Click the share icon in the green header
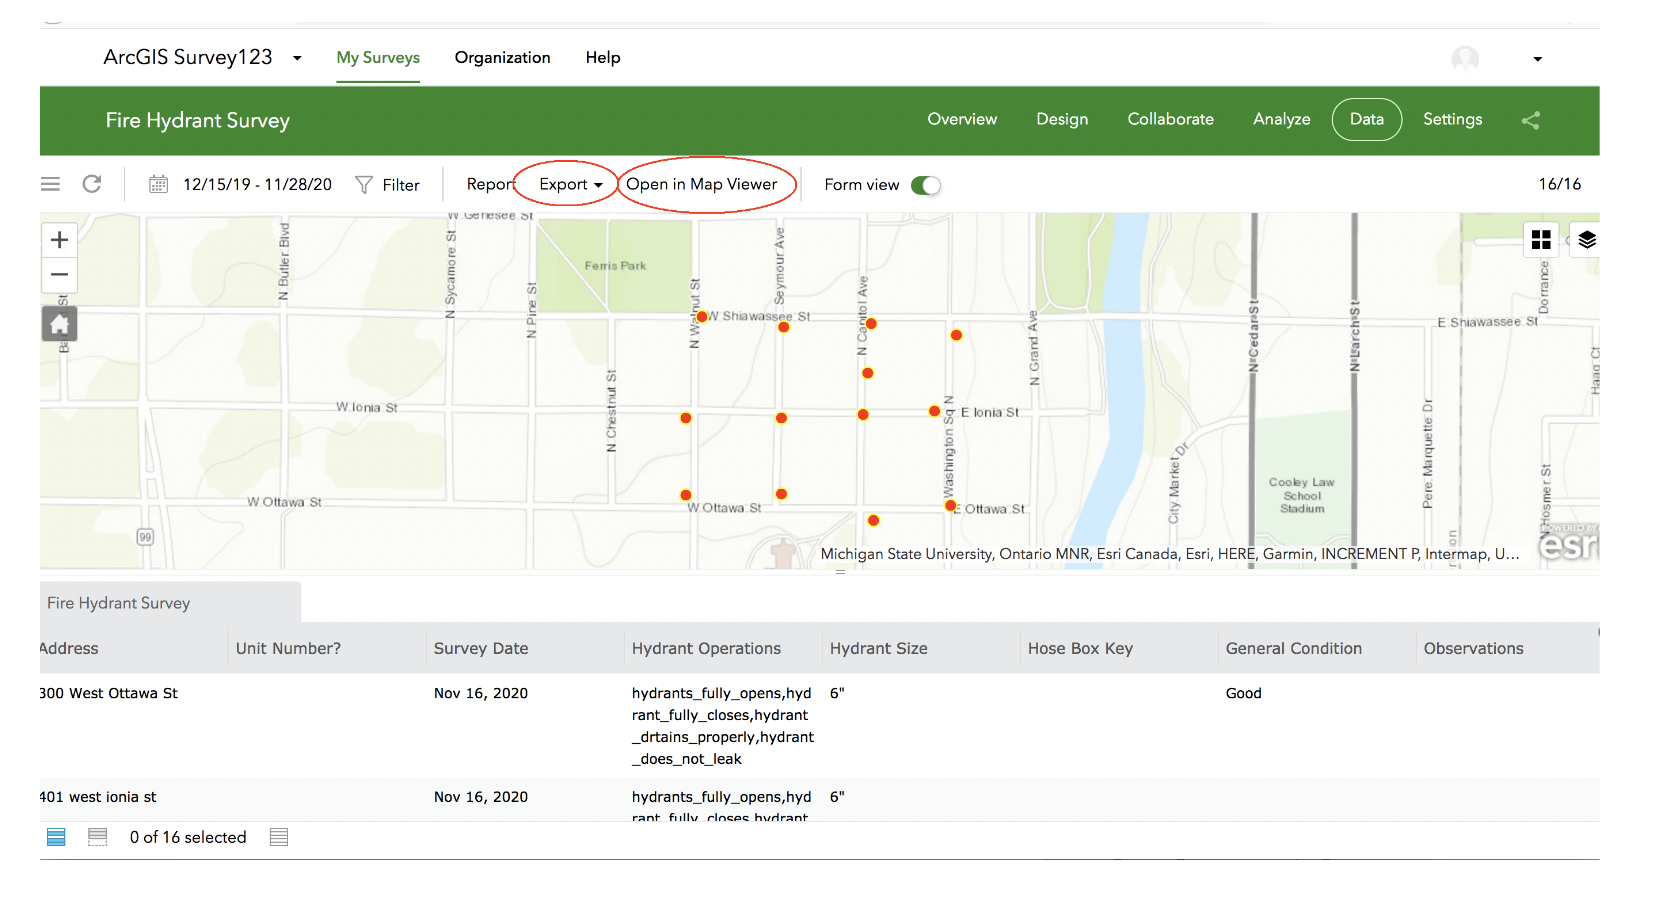Image resolution: width=1678 pixels, height=922 pixels. pos(1530,120)
